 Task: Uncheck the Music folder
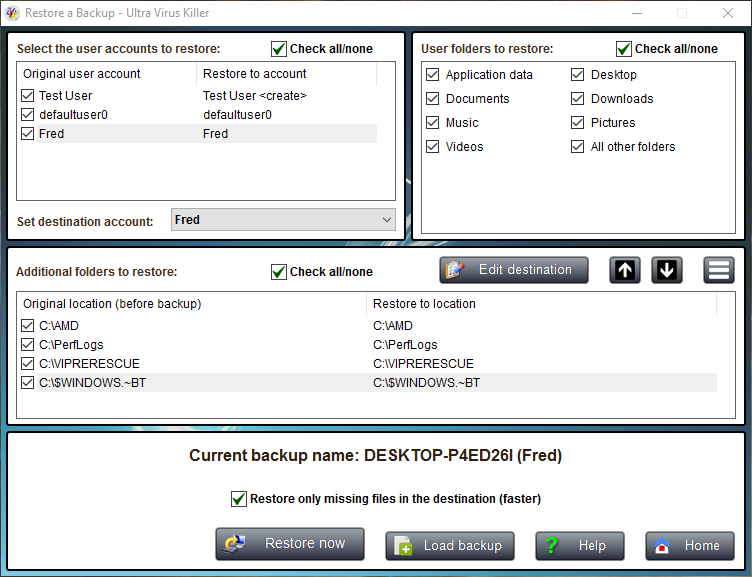(433, 122)
